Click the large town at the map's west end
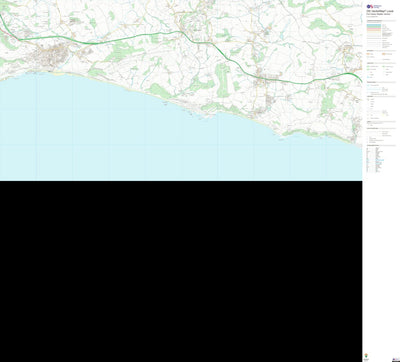Viewport: 400px width, 362px height. (50, 56)
